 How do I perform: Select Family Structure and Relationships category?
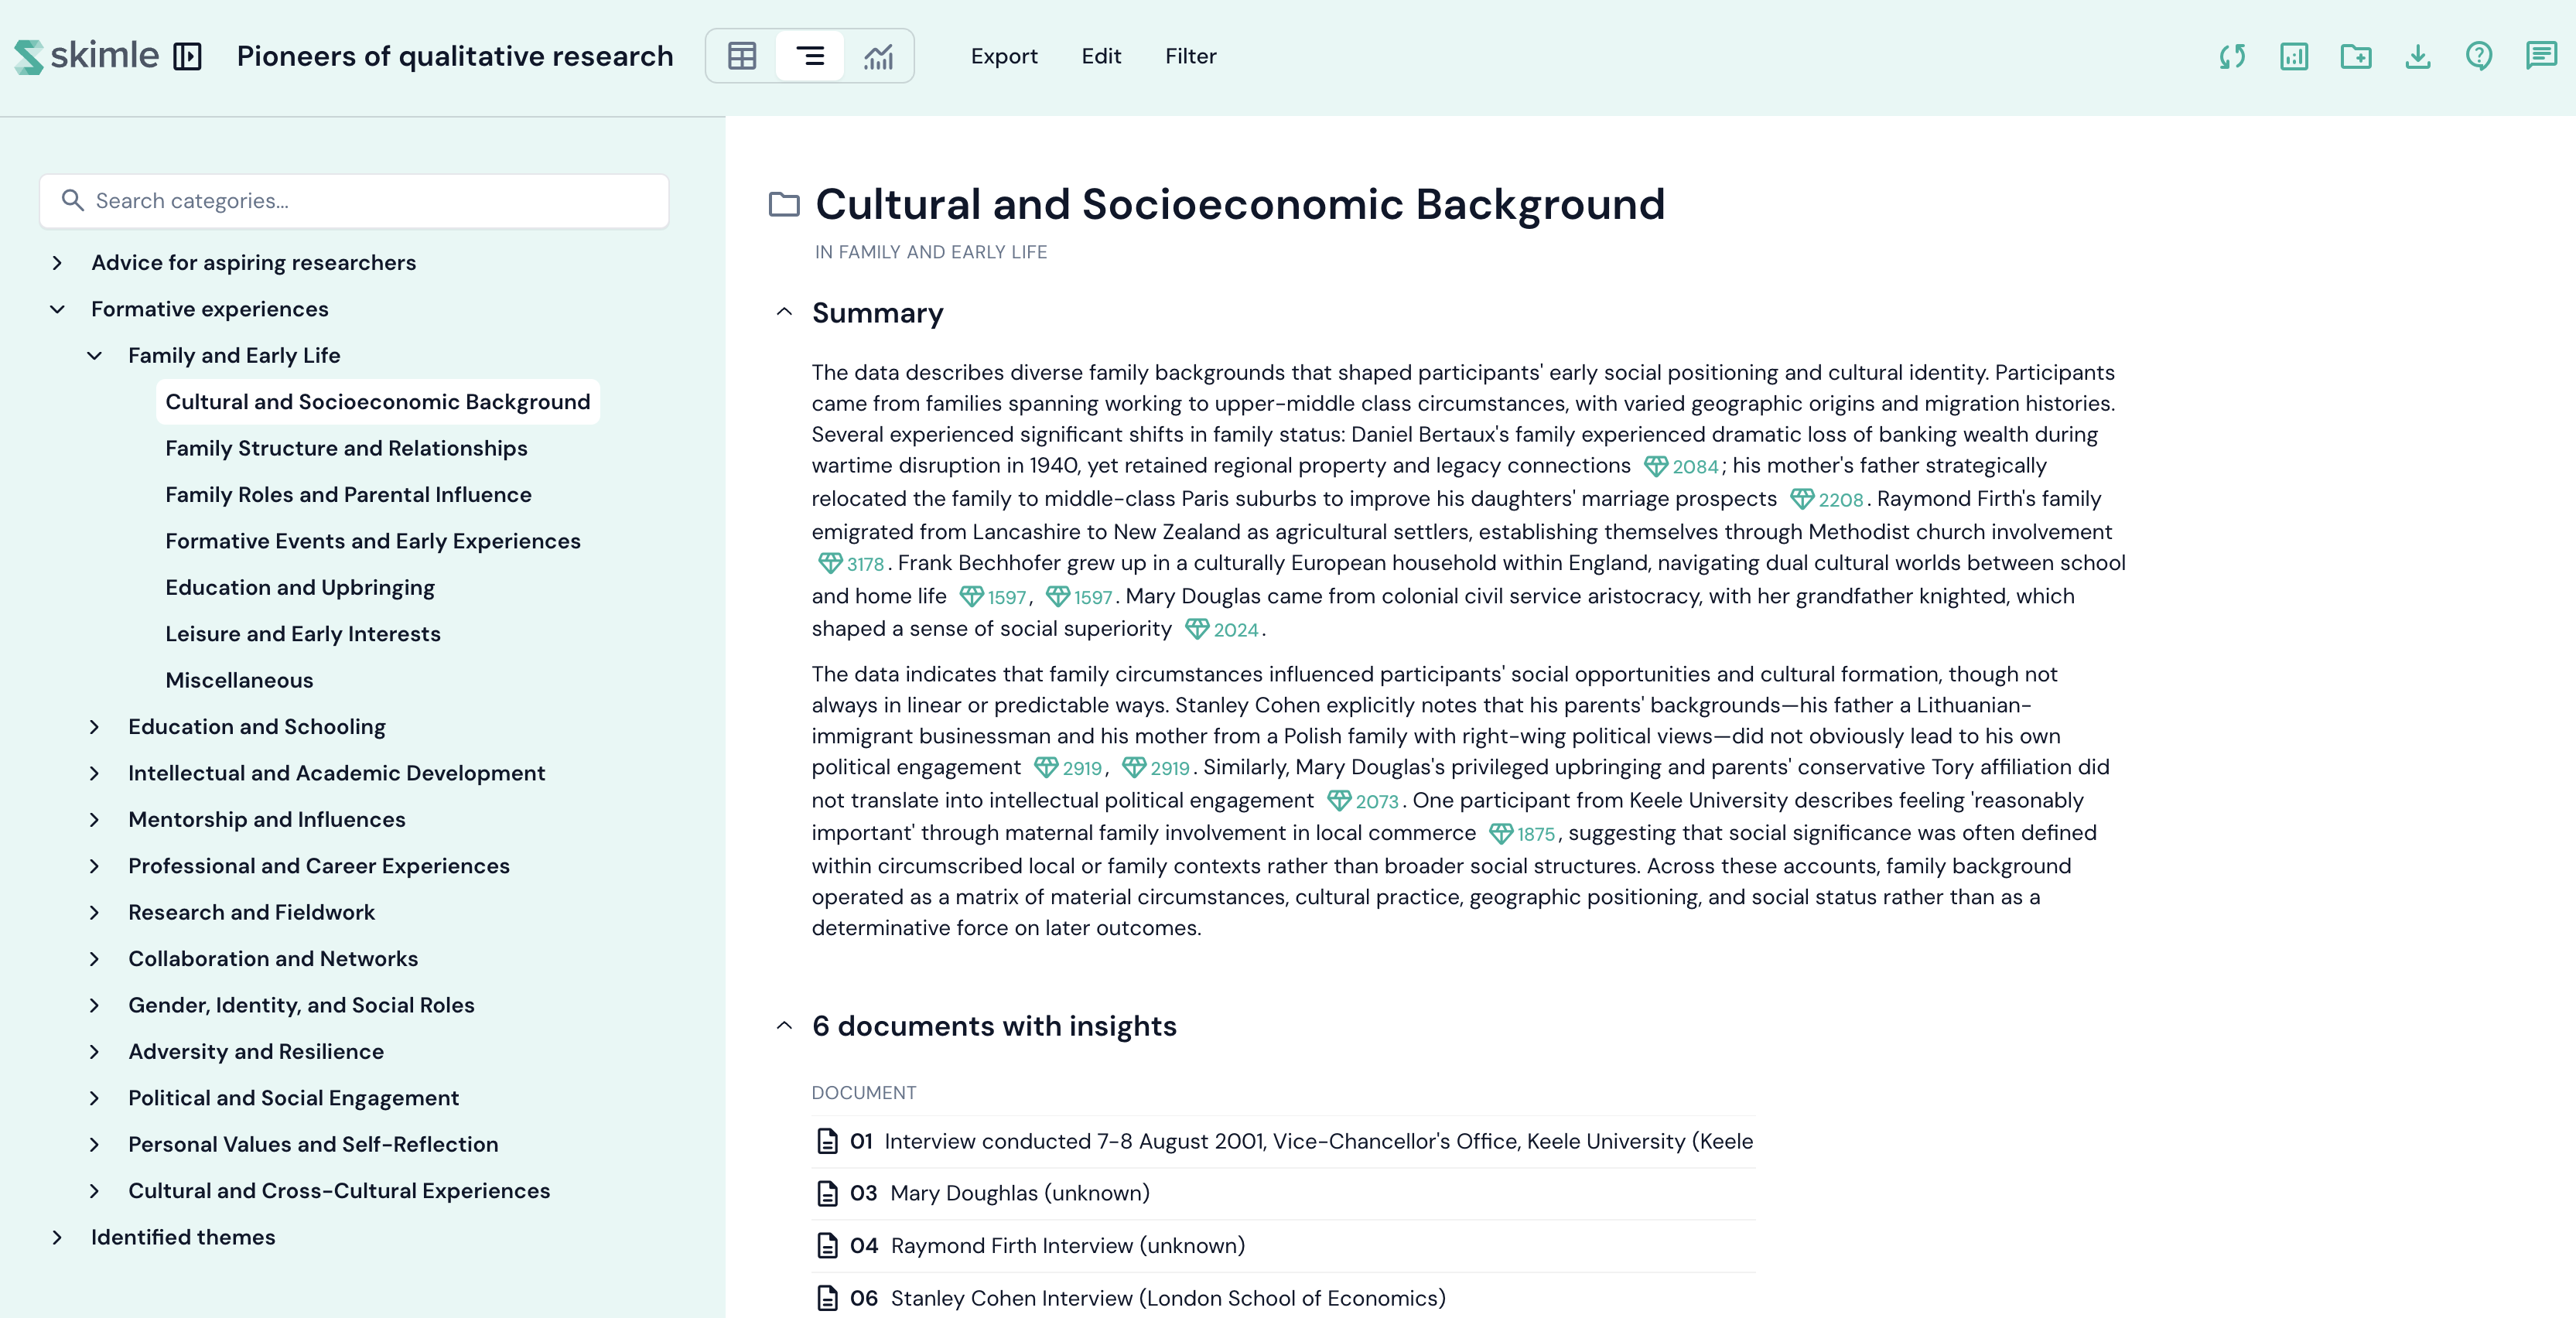(x=346, y=449)
